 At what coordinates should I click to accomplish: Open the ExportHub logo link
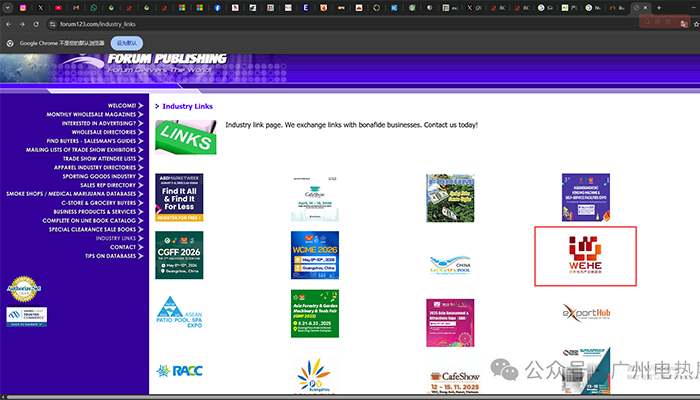(585, 314)
